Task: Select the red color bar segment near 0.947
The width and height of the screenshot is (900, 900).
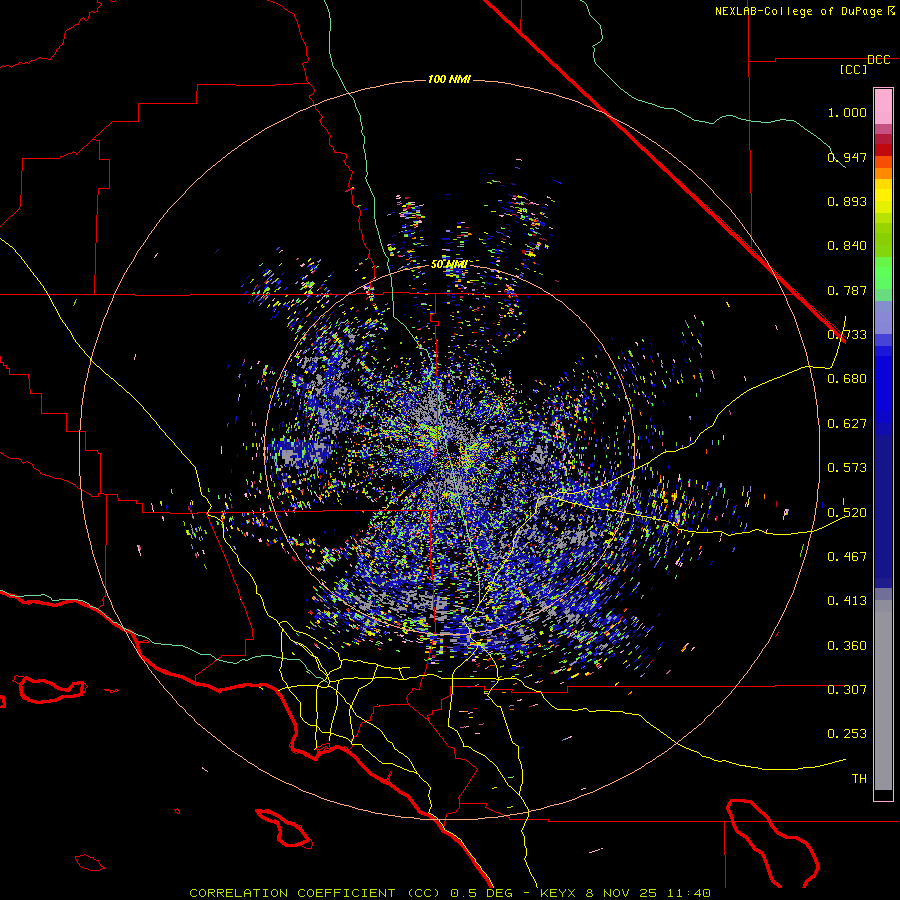Action: pos(883,149)
